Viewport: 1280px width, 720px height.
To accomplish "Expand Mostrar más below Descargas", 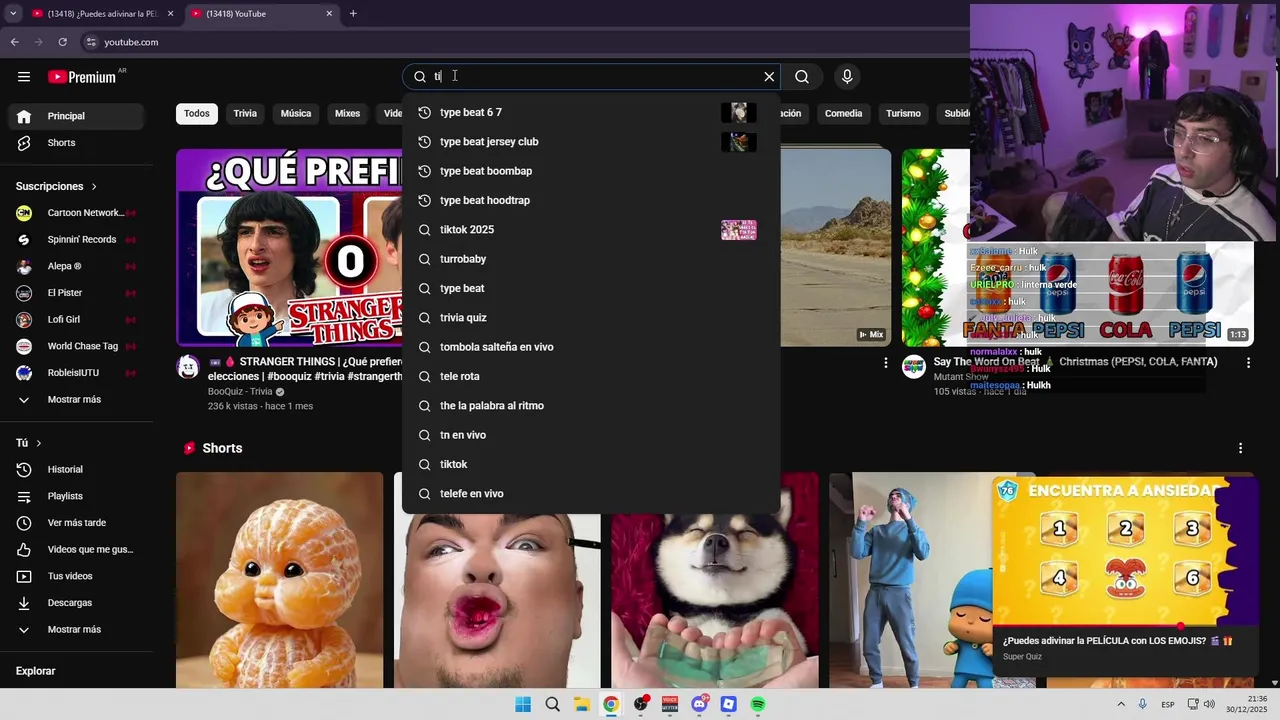I will tap(76, 630).
